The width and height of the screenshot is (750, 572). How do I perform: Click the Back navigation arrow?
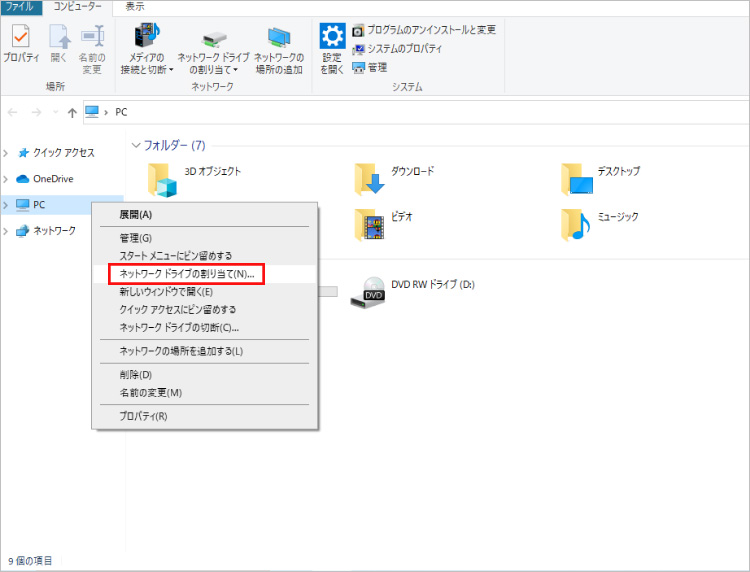[x=13, y=112]
